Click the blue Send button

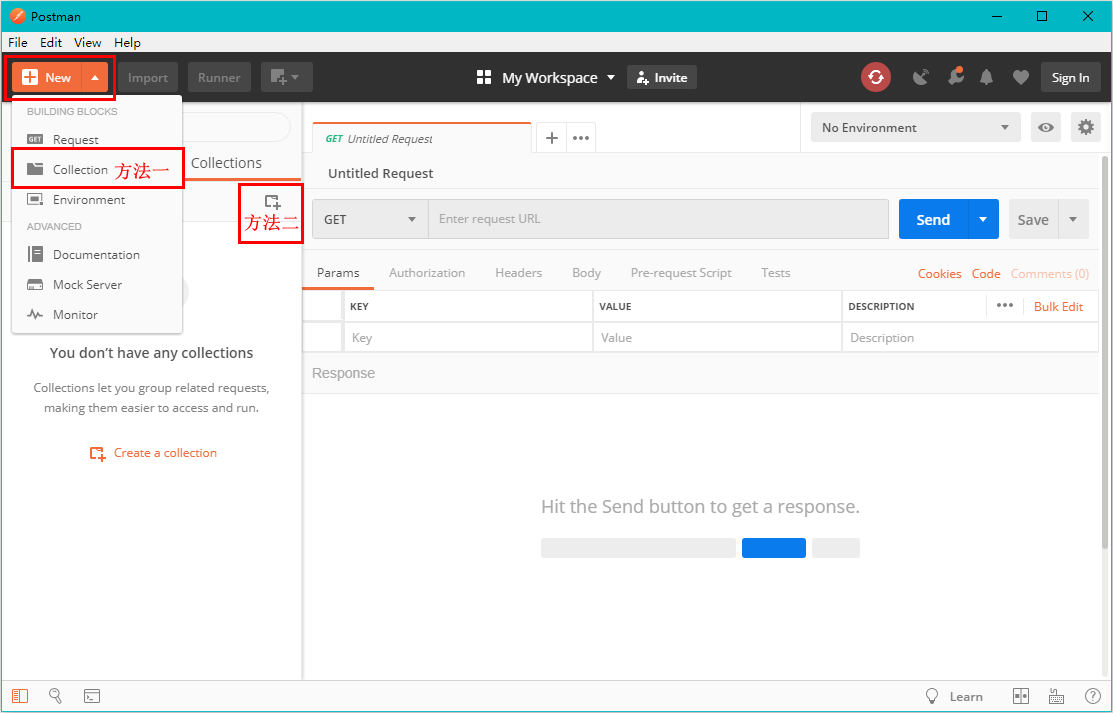(x=933, y=219)
